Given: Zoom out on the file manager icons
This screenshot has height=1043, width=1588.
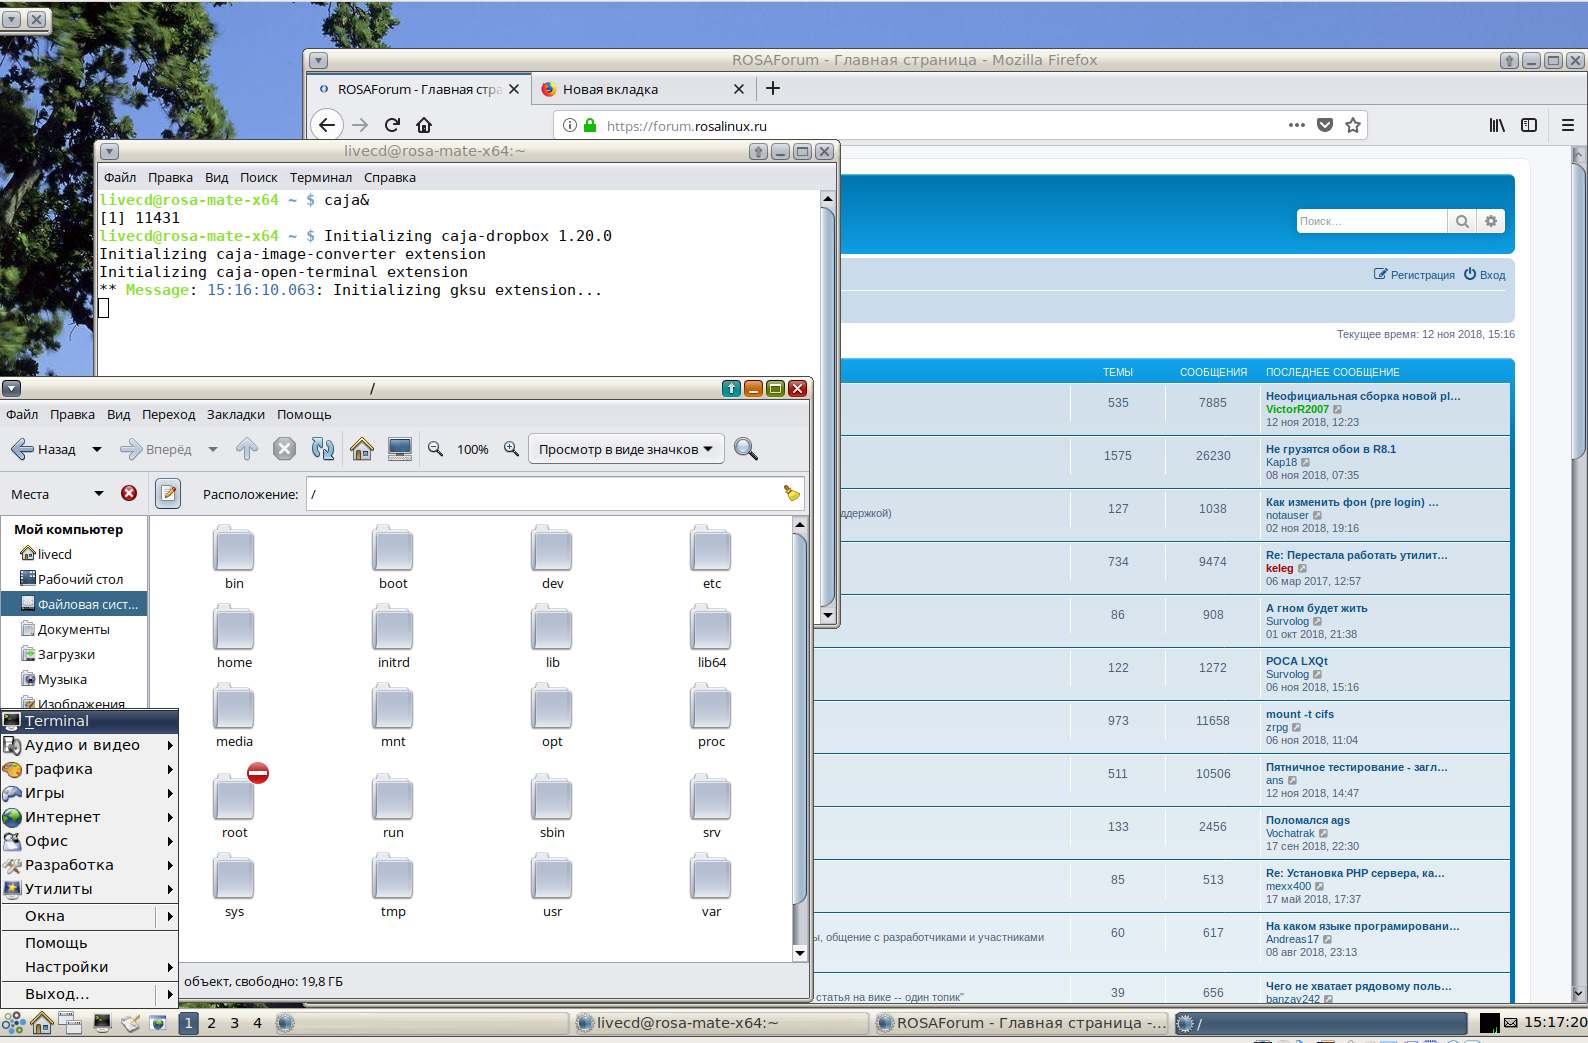Looking at the screenshot, I should [x=435, y=449].
